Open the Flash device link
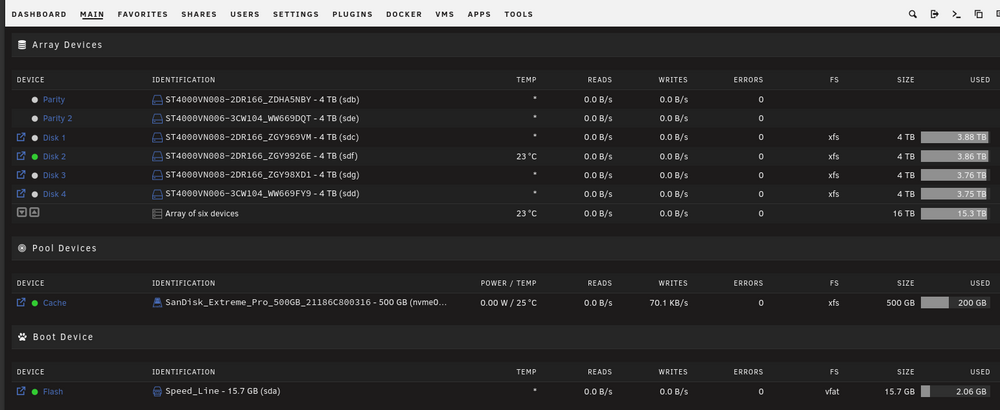1000x410 pixels. pos(53,392)
